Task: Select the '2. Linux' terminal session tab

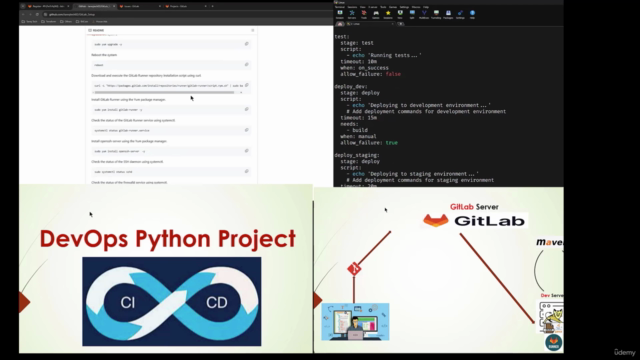Action: pos(369,24)
